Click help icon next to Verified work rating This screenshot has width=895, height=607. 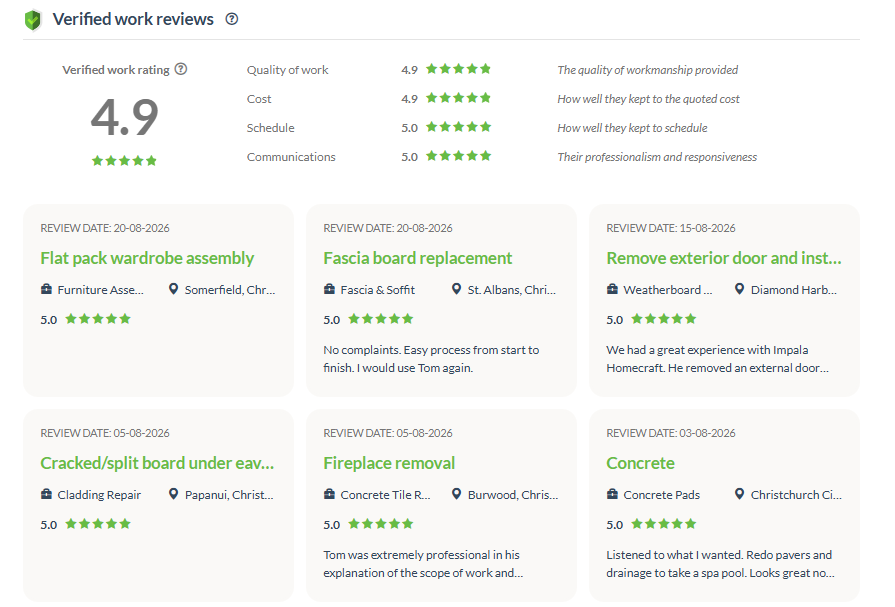[181, 69]
